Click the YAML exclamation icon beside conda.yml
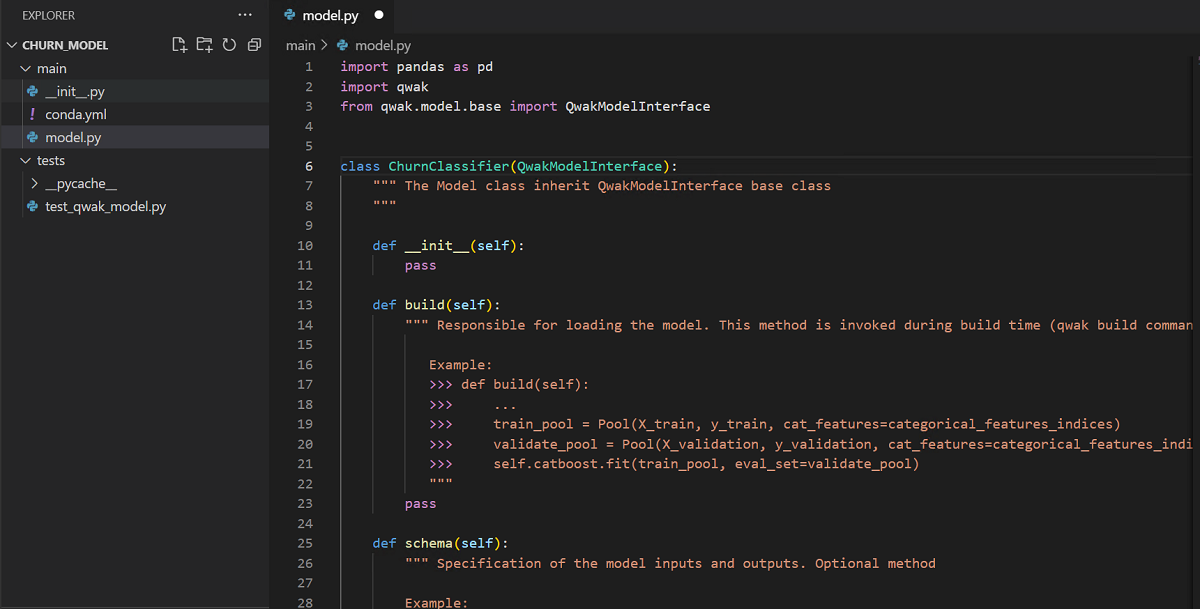1200x609 pixels. coord(33,114)
